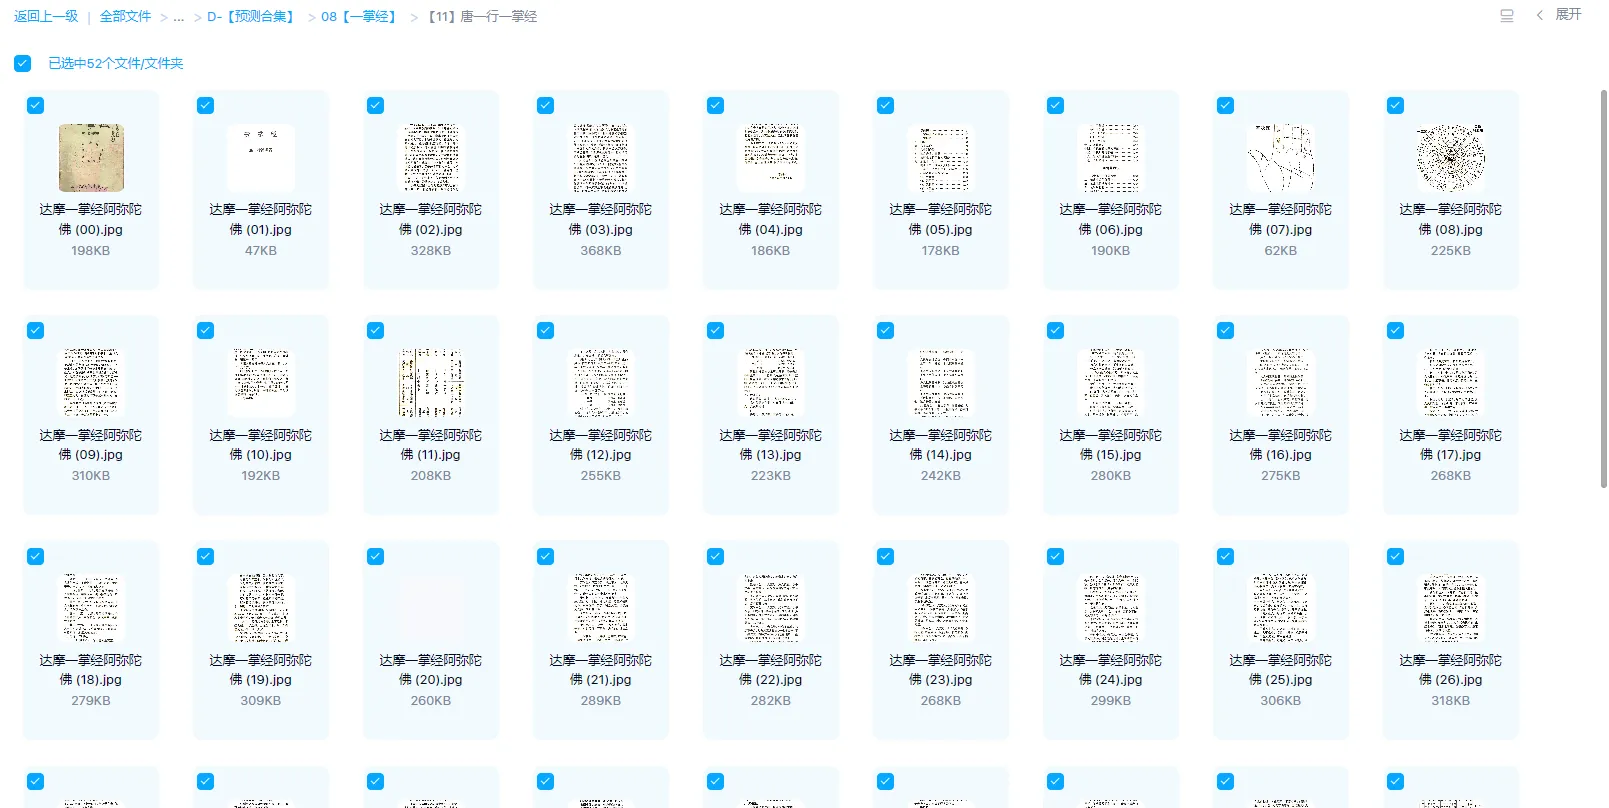
Task: Untick checkbox of file (26).jpg
Action: (x=1395, y=556)
